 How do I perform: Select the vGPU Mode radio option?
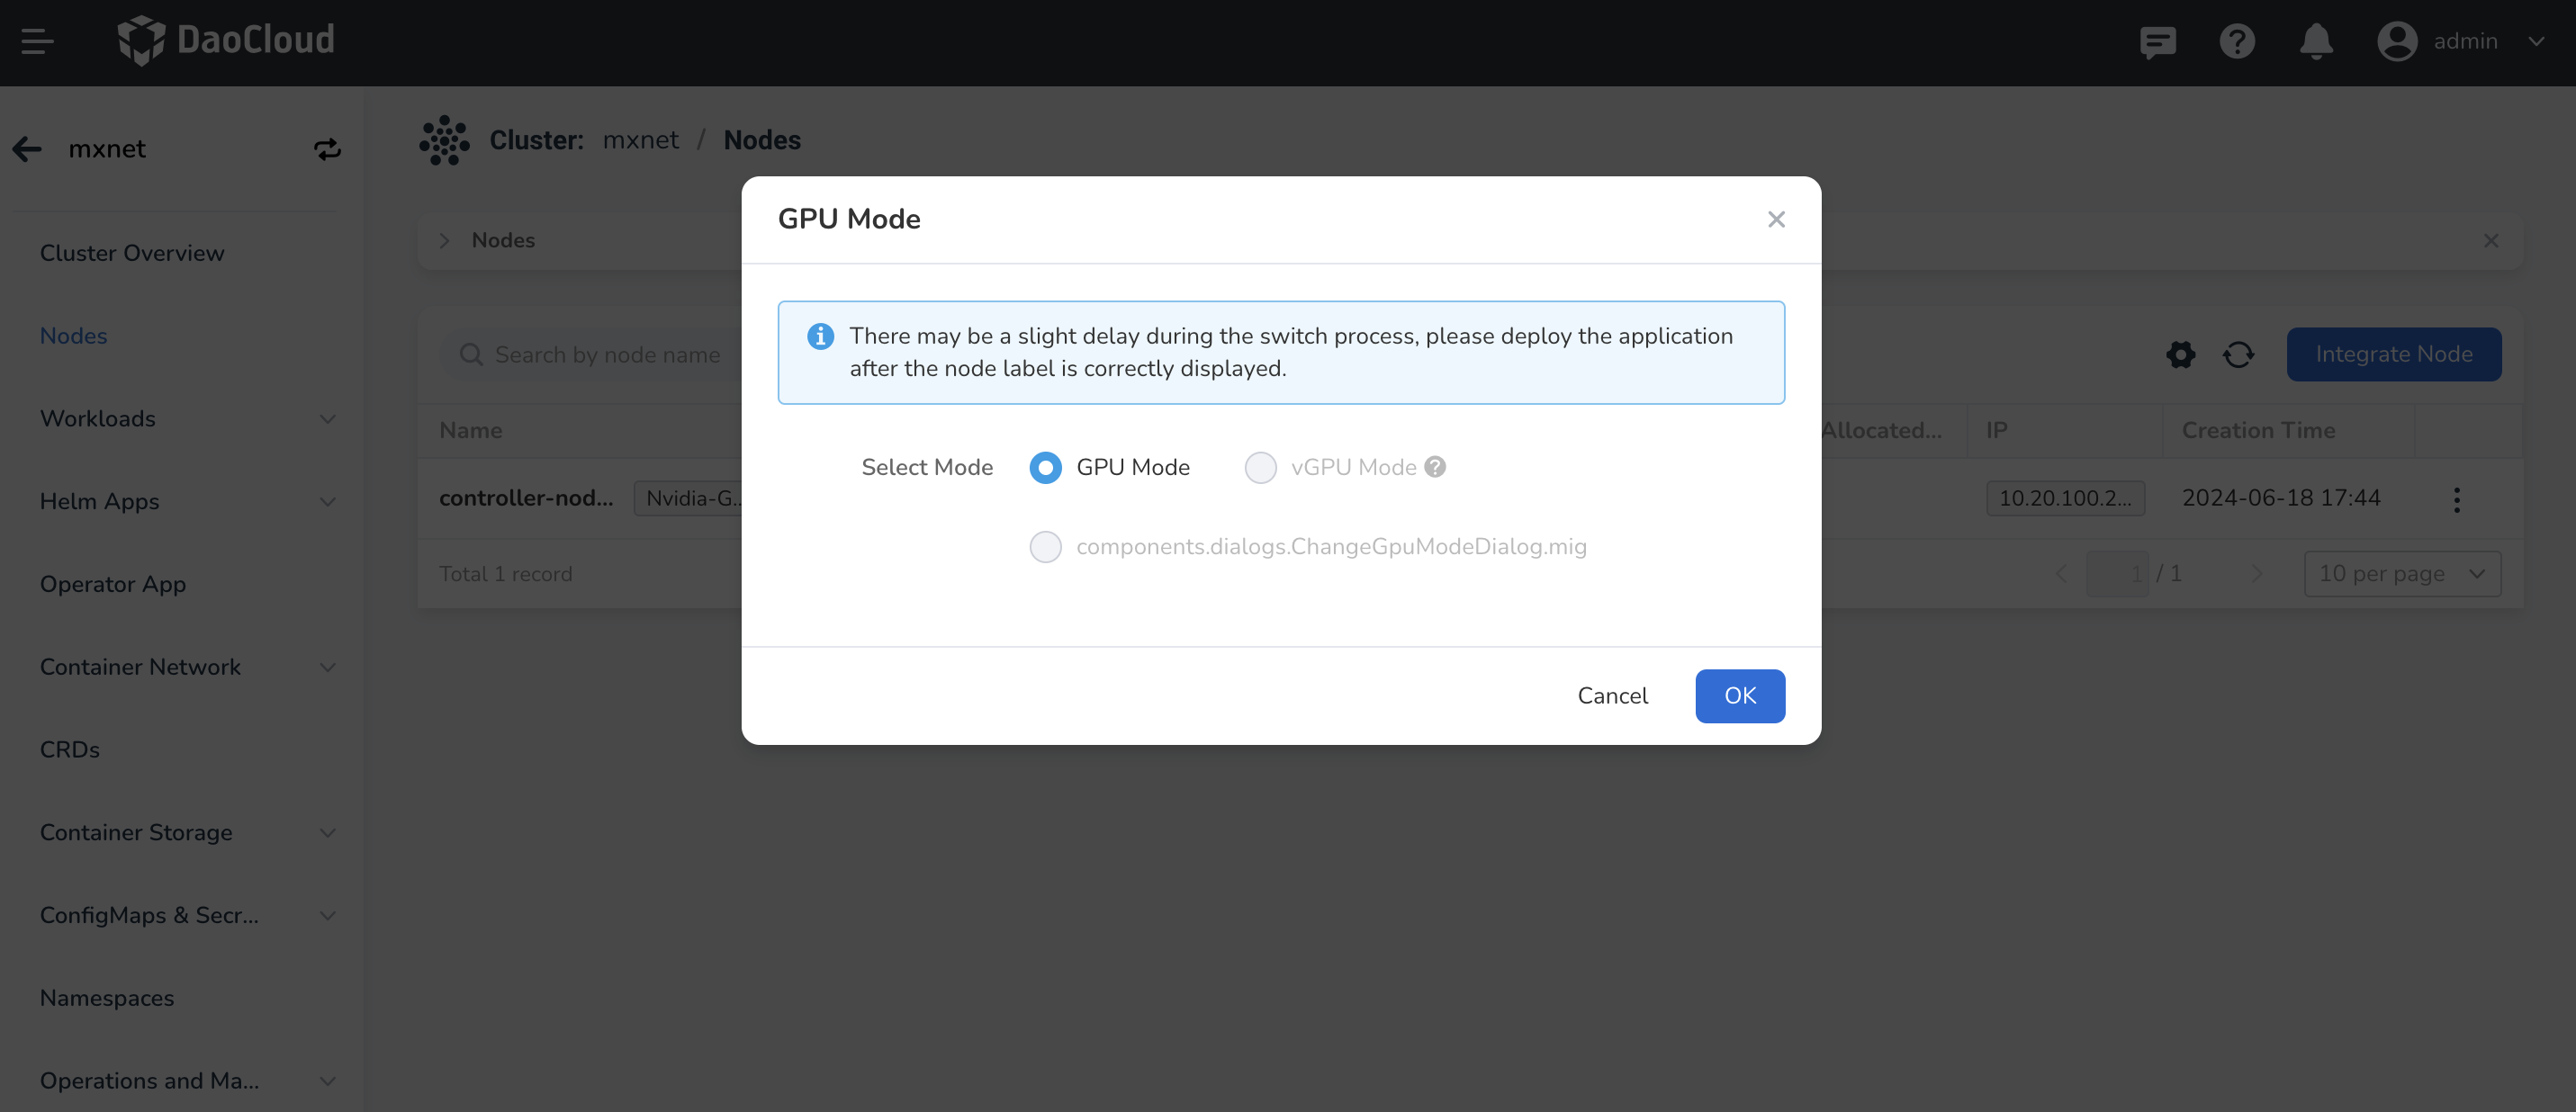(x=1260, y=467)
